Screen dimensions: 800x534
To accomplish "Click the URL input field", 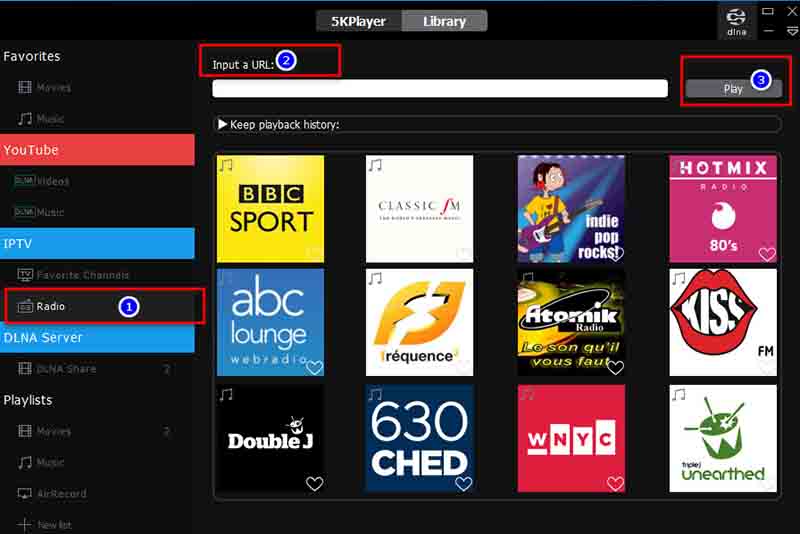I will [440, 88].
